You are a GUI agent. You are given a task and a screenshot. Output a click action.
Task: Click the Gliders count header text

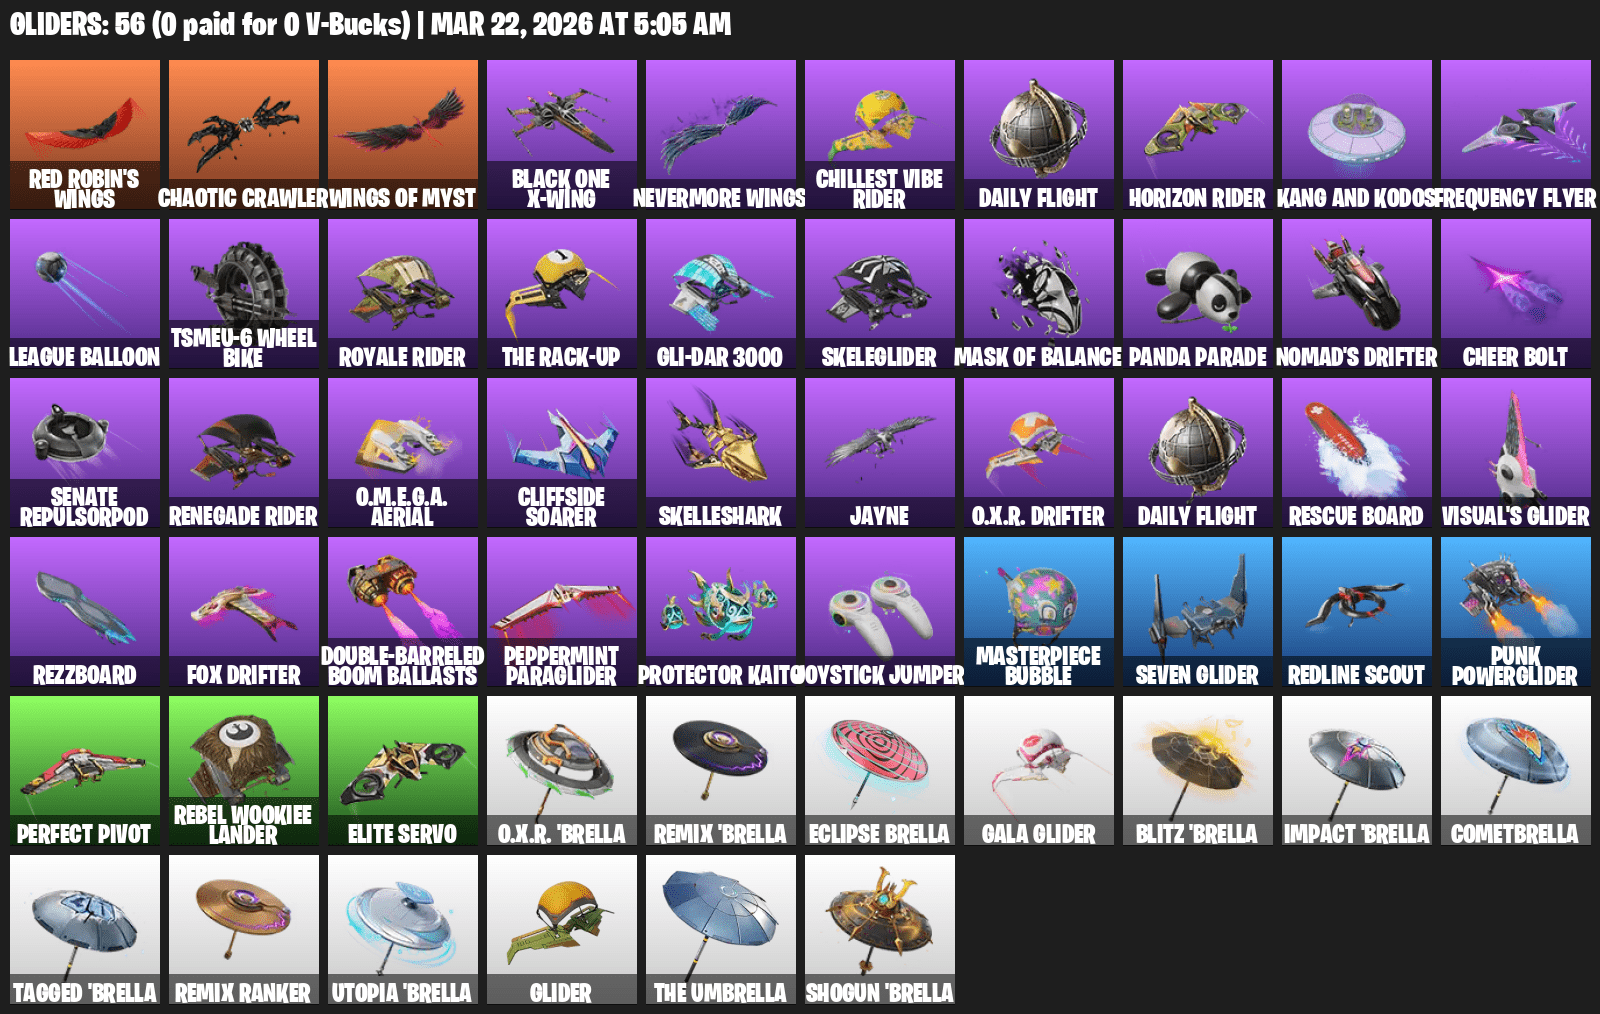(370, 24)
